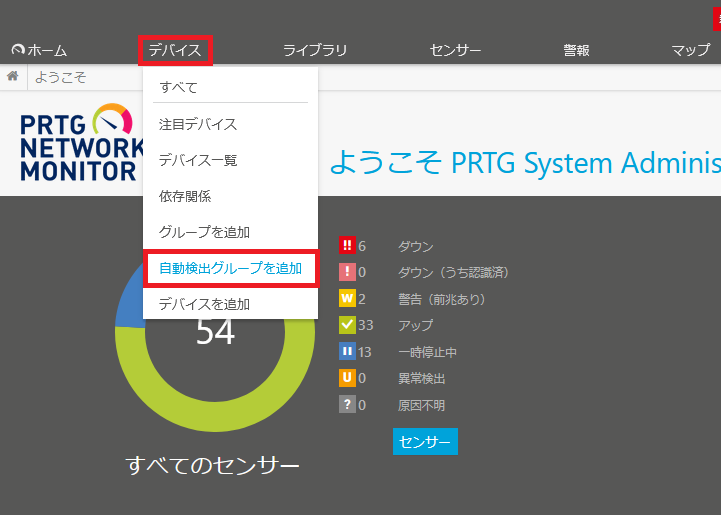Click the アップ status label
This screenshot has height=515, width=721.
[416, 325]
